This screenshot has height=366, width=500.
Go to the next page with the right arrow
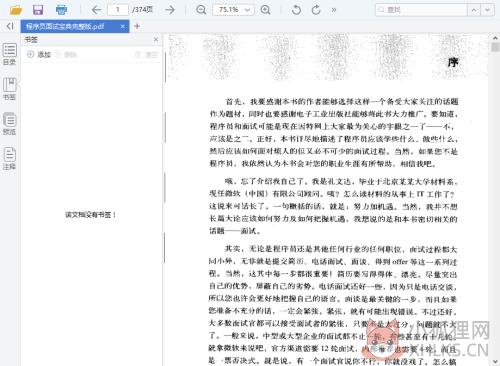(x=170, y=10)
